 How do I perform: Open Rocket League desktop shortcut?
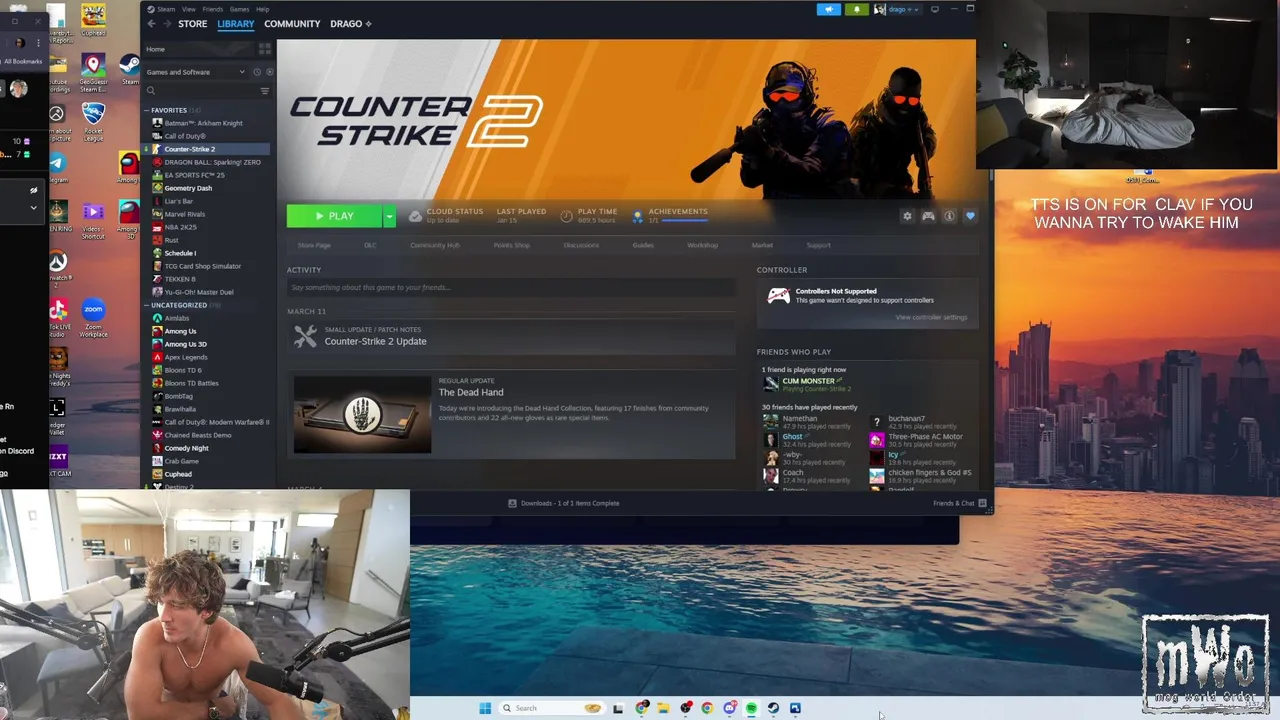click(x=93, y=122)
